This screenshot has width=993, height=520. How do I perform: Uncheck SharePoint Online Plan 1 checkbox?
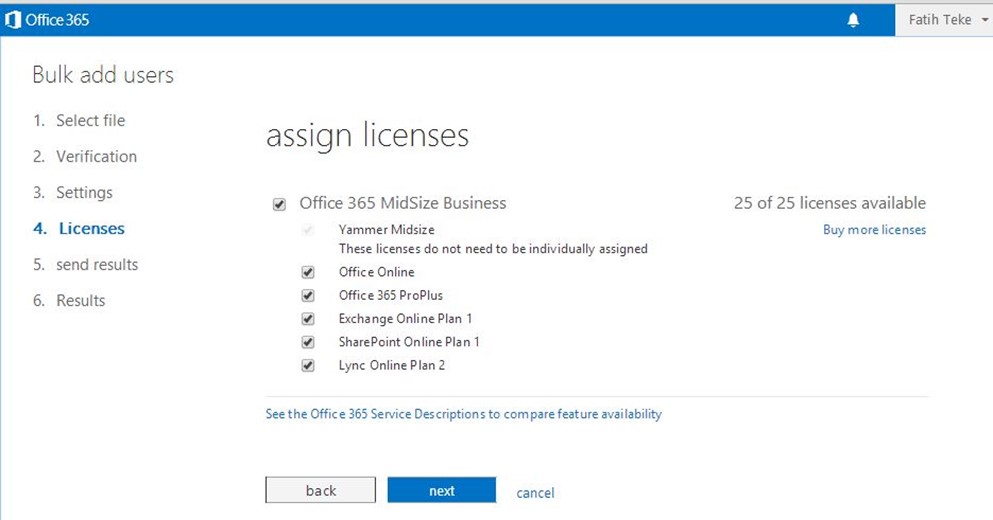[308, 342]
